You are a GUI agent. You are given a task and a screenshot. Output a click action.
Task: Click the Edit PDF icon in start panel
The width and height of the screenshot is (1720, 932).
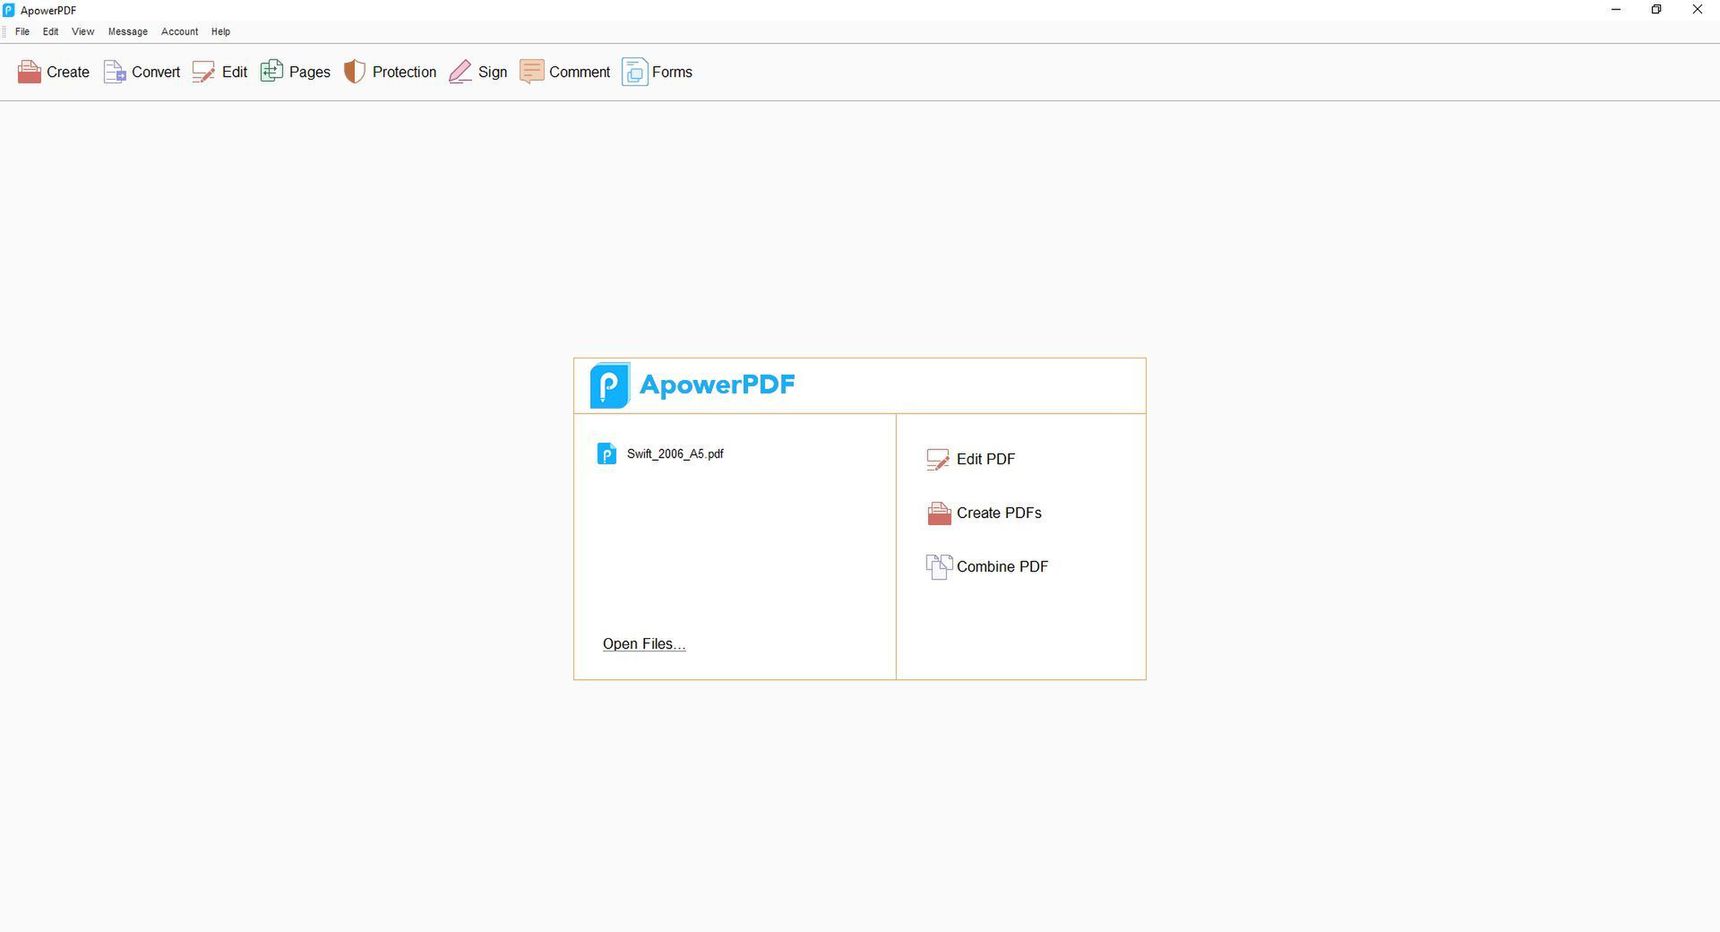pyautogui.click(x=938, y=459)
